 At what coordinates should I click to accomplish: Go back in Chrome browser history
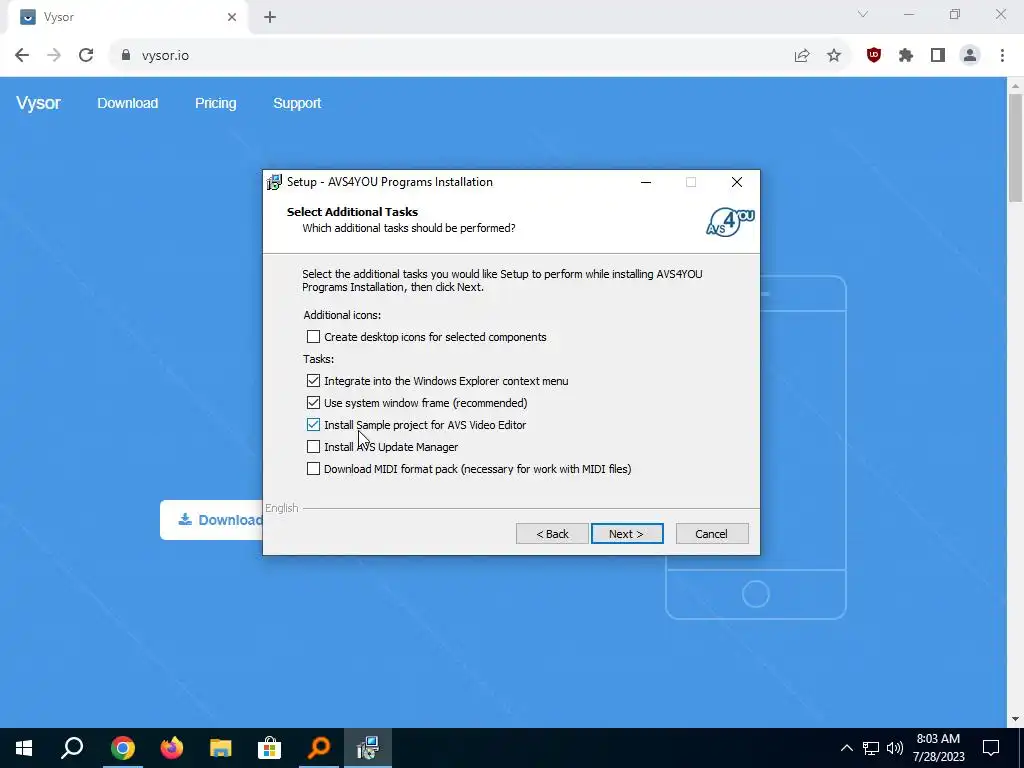[22, 55]
